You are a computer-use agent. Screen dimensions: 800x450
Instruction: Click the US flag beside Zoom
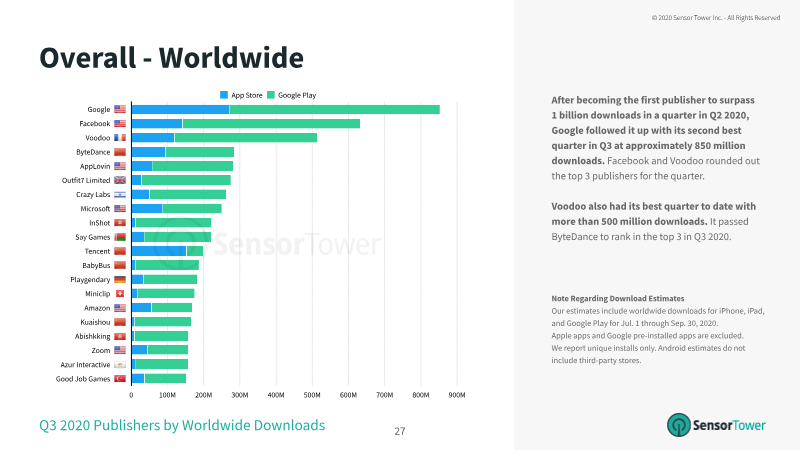120,350
